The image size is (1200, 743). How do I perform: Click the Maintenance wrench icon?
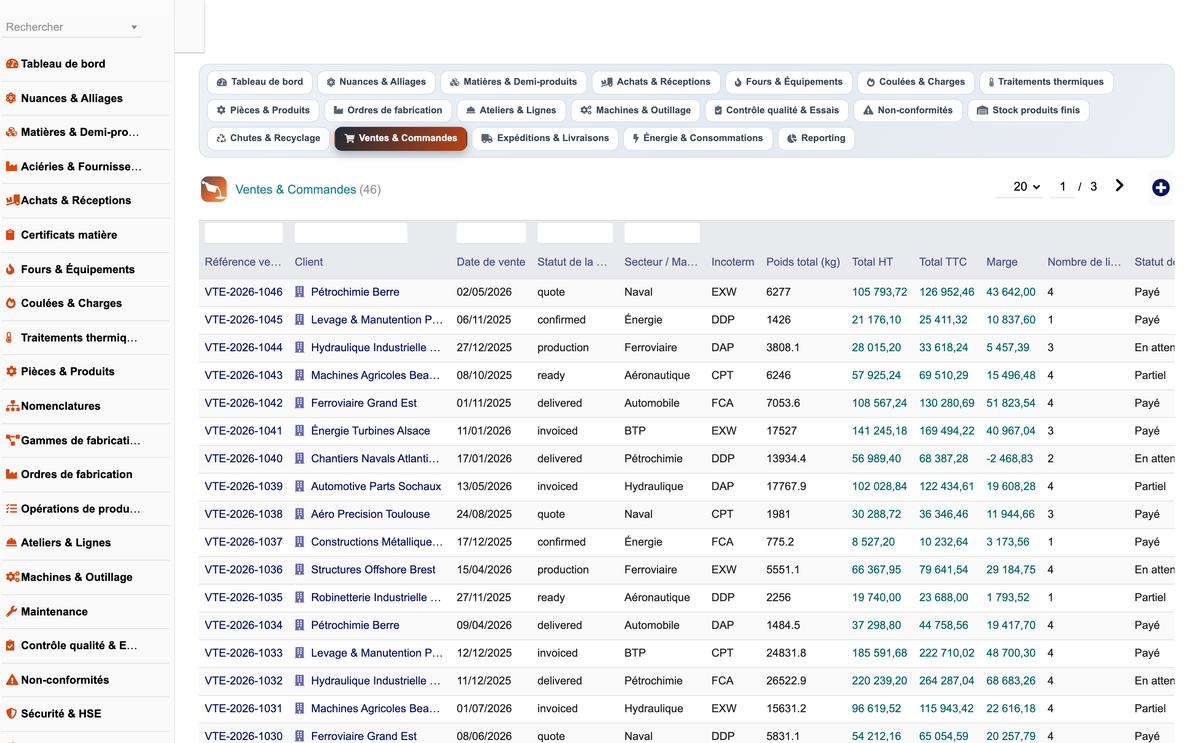[x=12, y=611]
